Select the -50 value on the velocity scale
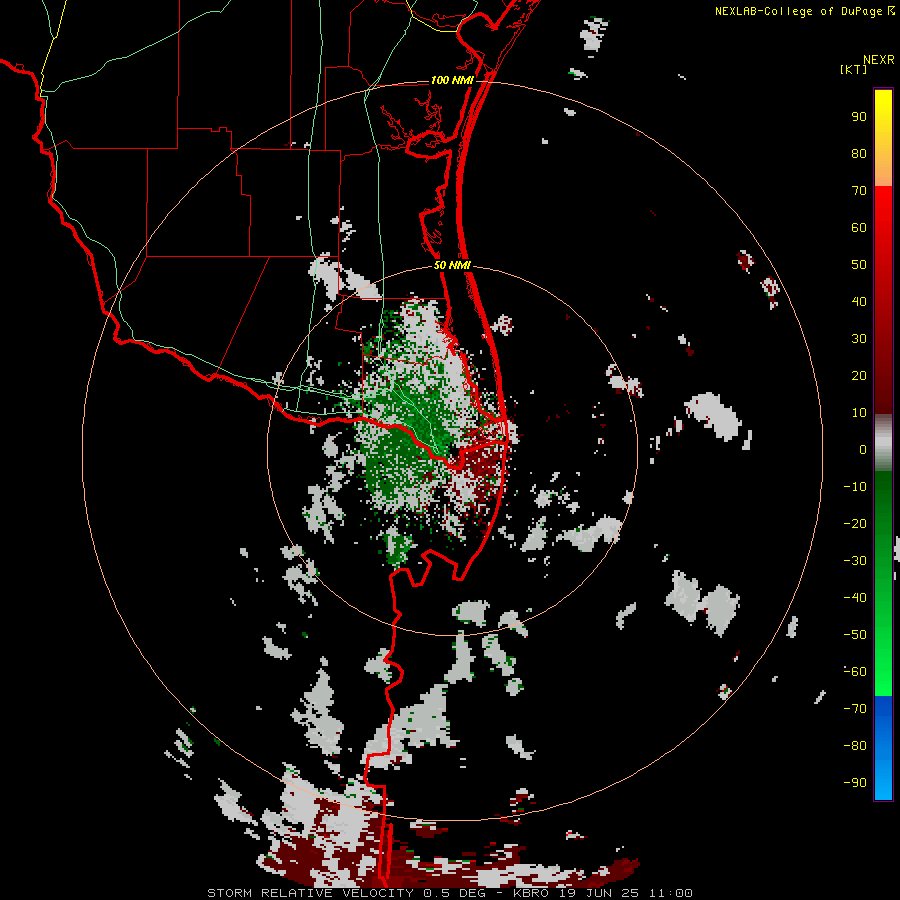This screenshot has width=900, height=900. 855,635
